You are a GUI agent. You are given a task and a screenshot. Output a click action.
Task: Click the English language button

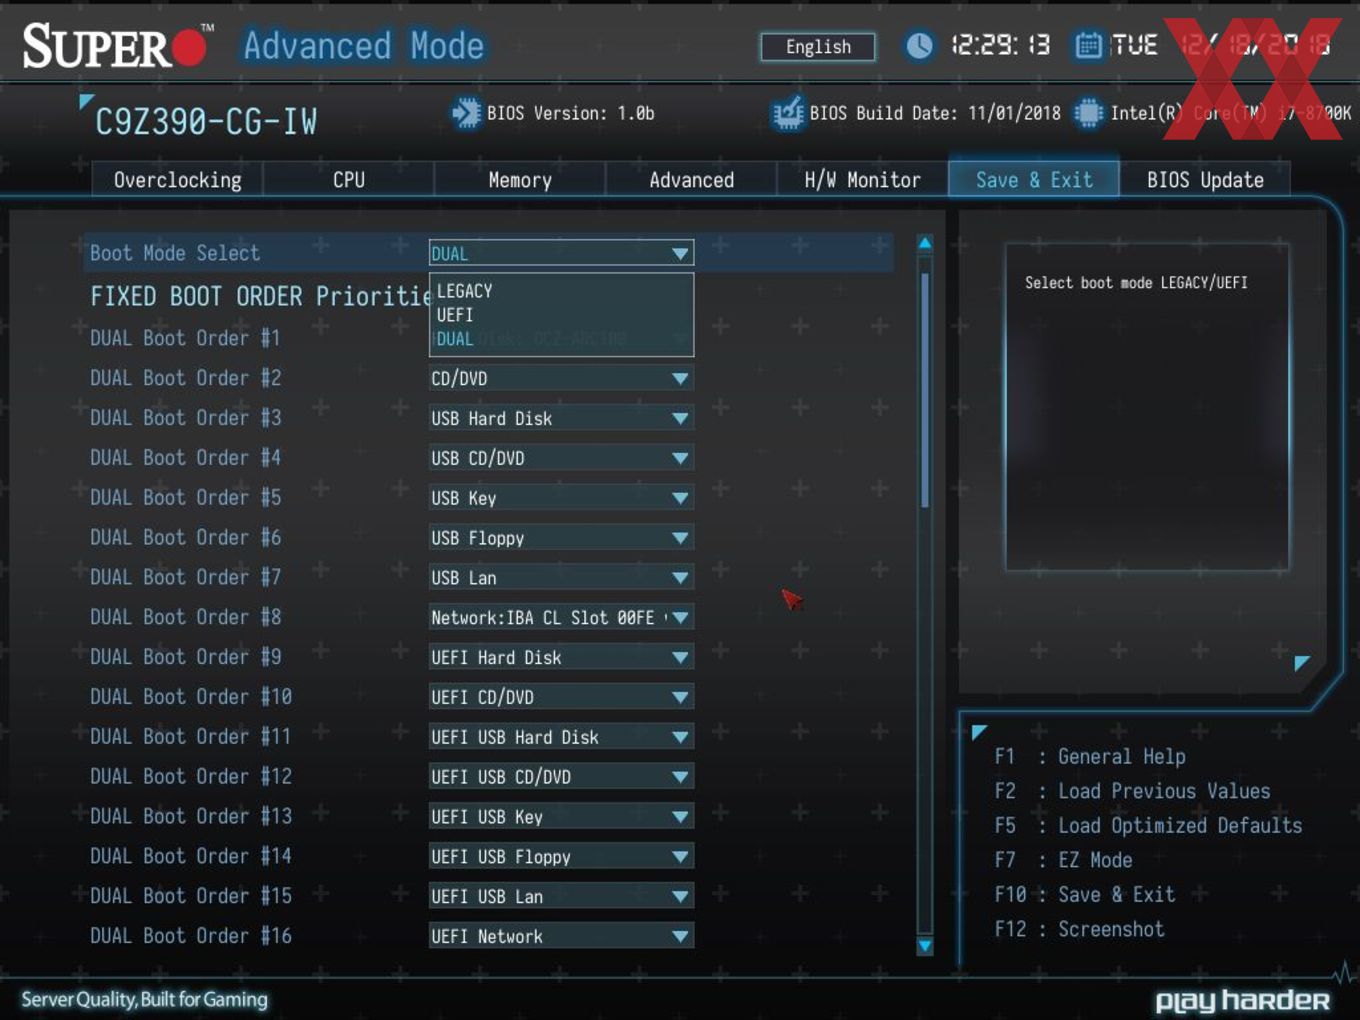pos(818,47)
